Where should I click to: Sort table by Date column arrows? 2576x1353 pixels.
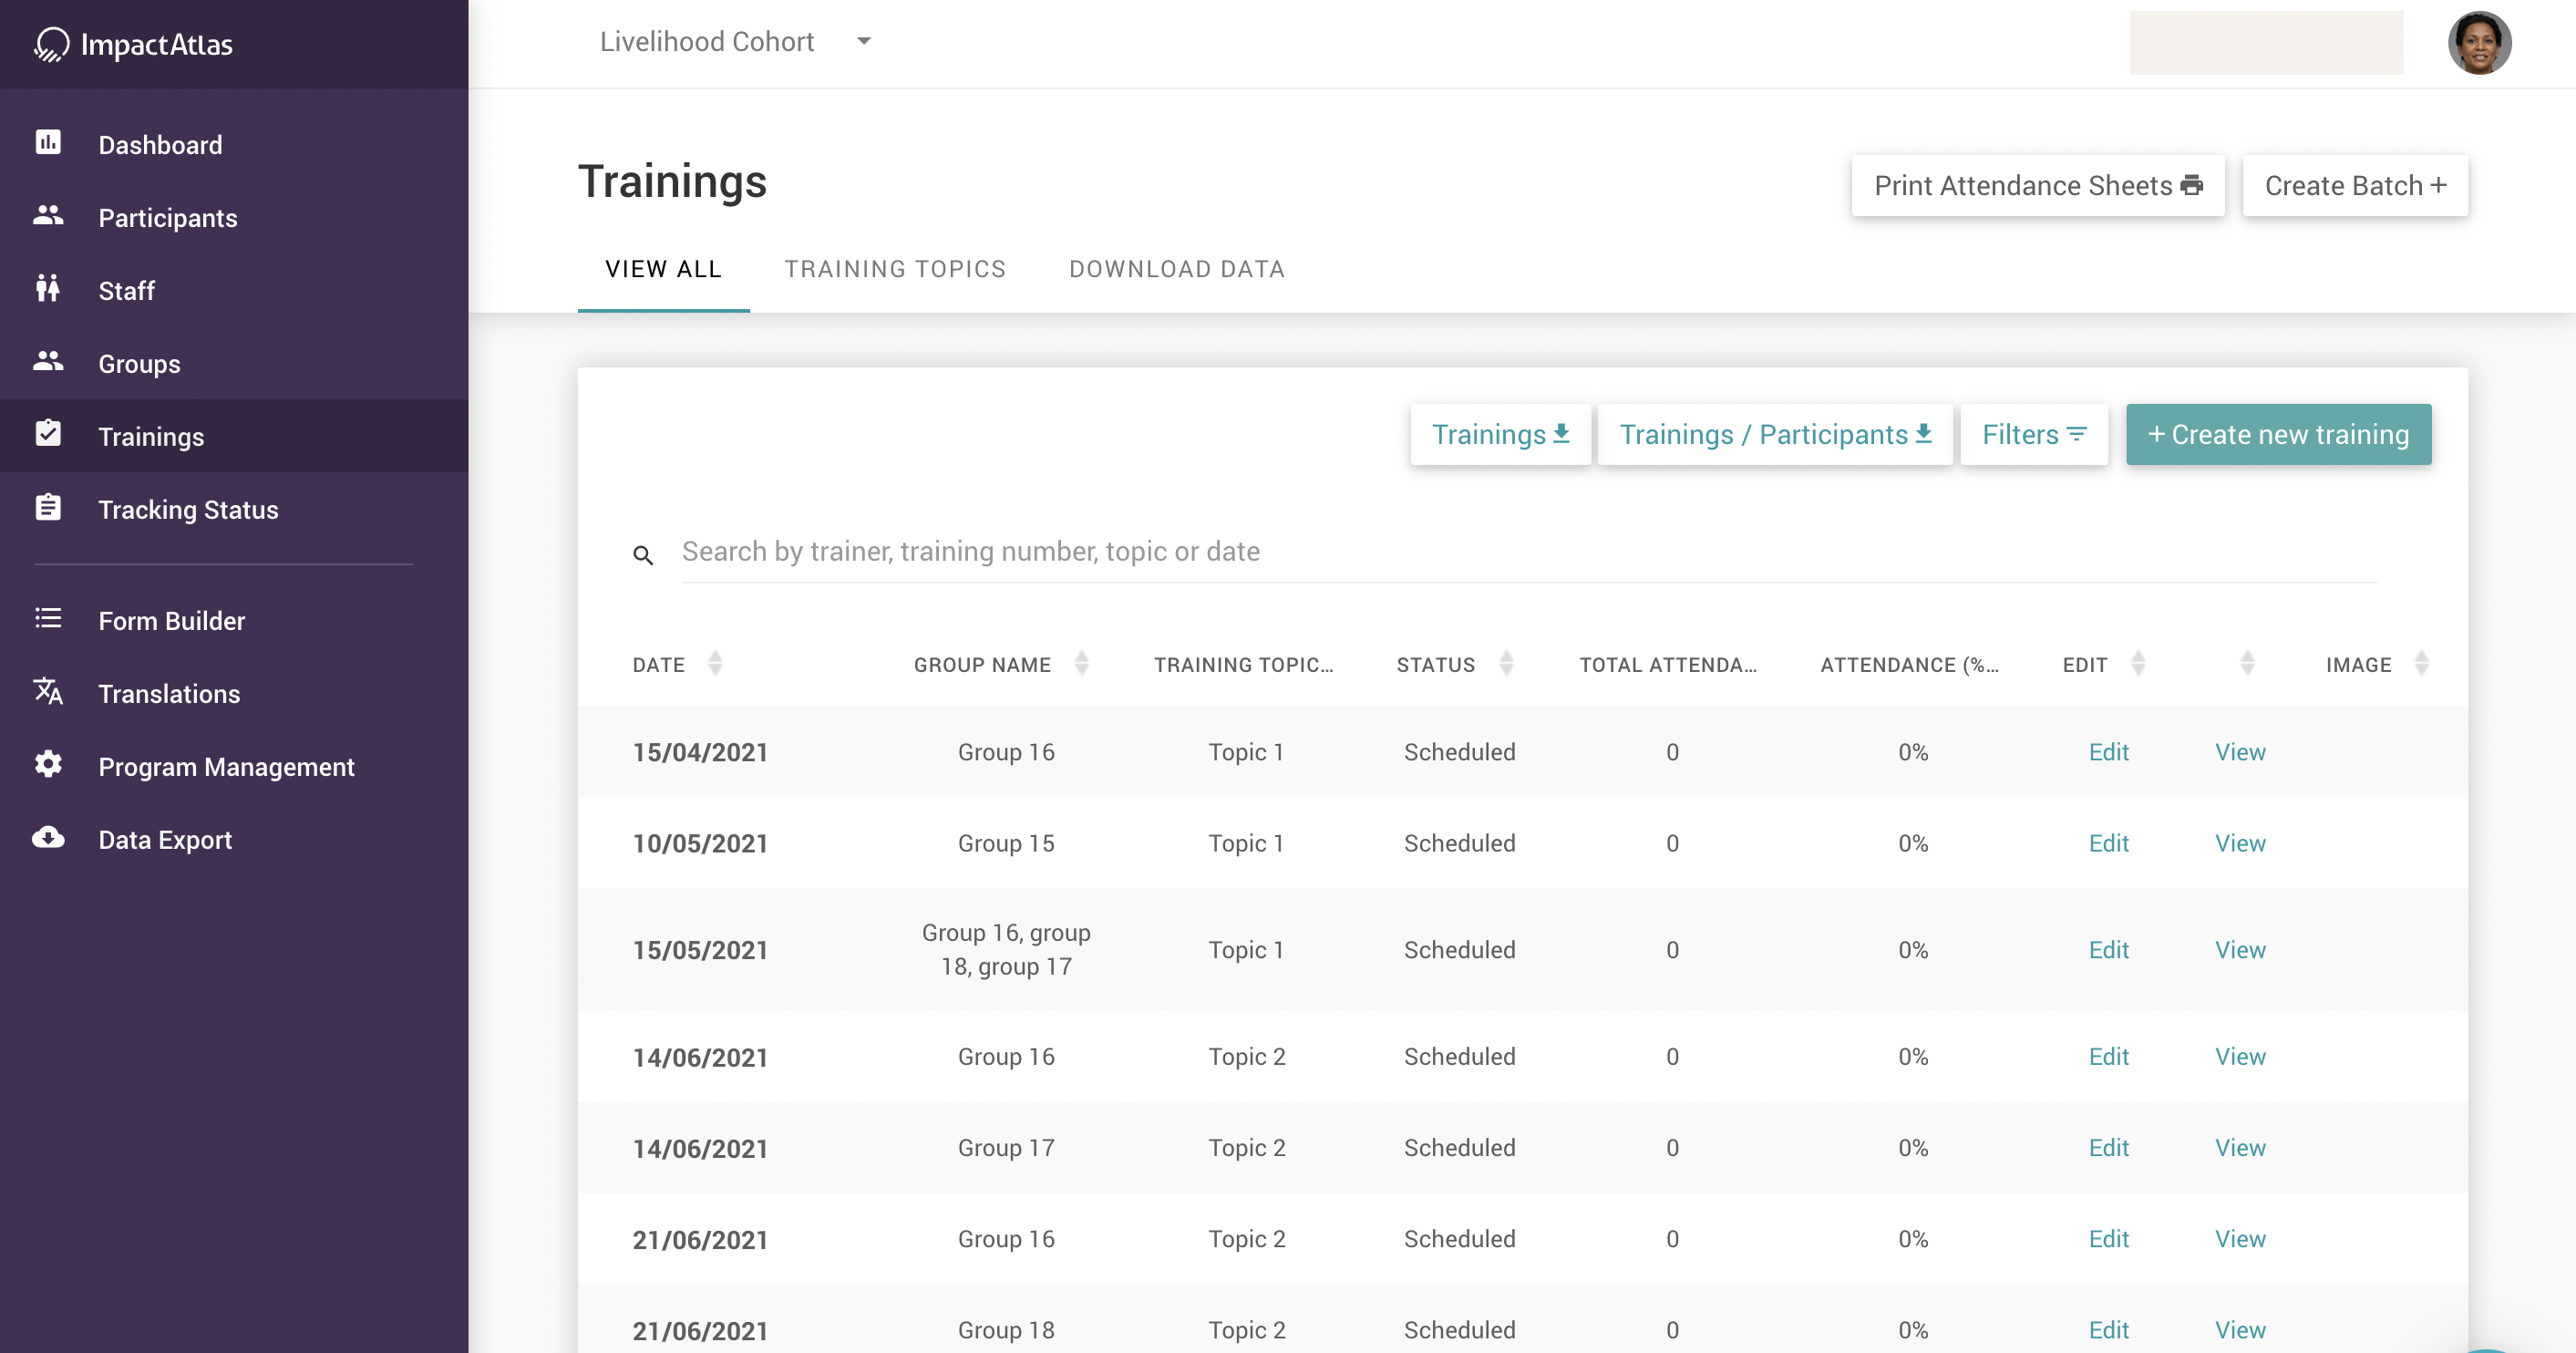click(715, 664)
